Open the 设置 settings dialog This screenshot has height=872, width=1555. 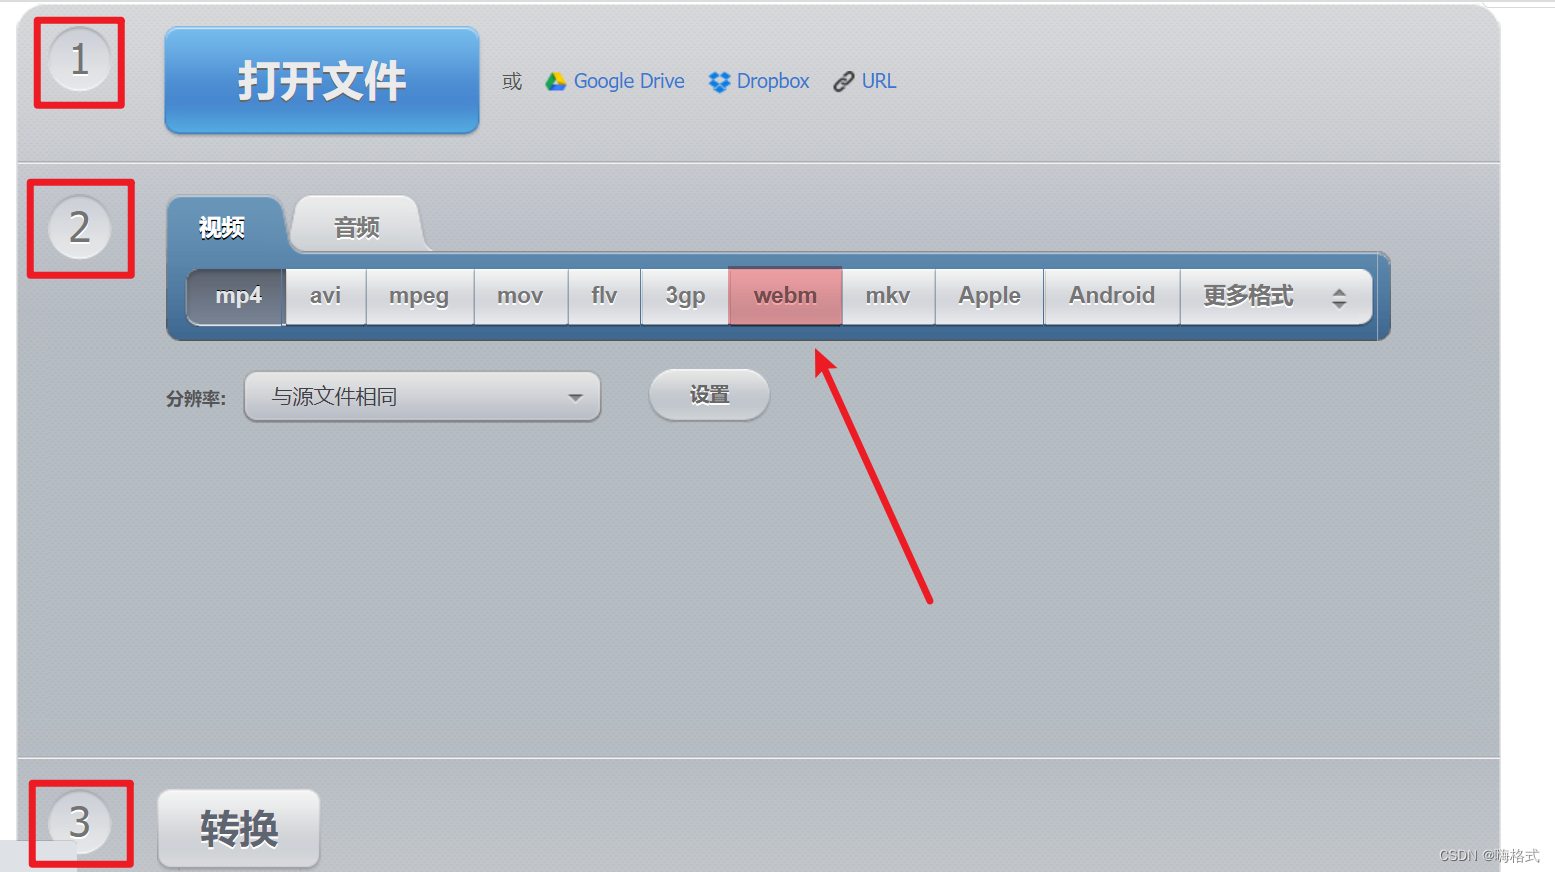[708, 395]
